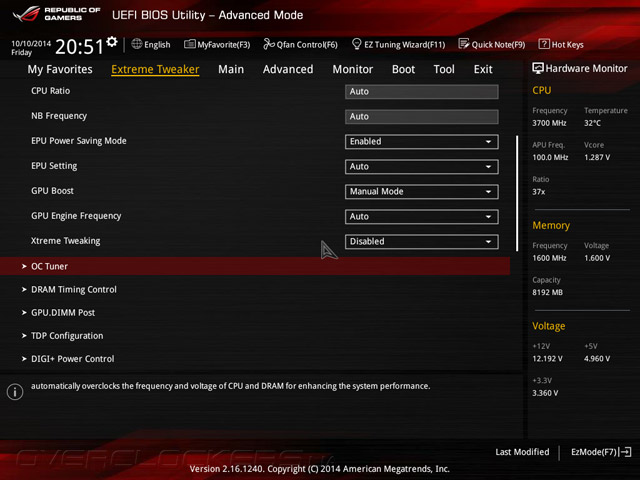The width and height of the screenshot is (640, 480).
Task: Click the info icon beside help text
Action: [15, 392]
